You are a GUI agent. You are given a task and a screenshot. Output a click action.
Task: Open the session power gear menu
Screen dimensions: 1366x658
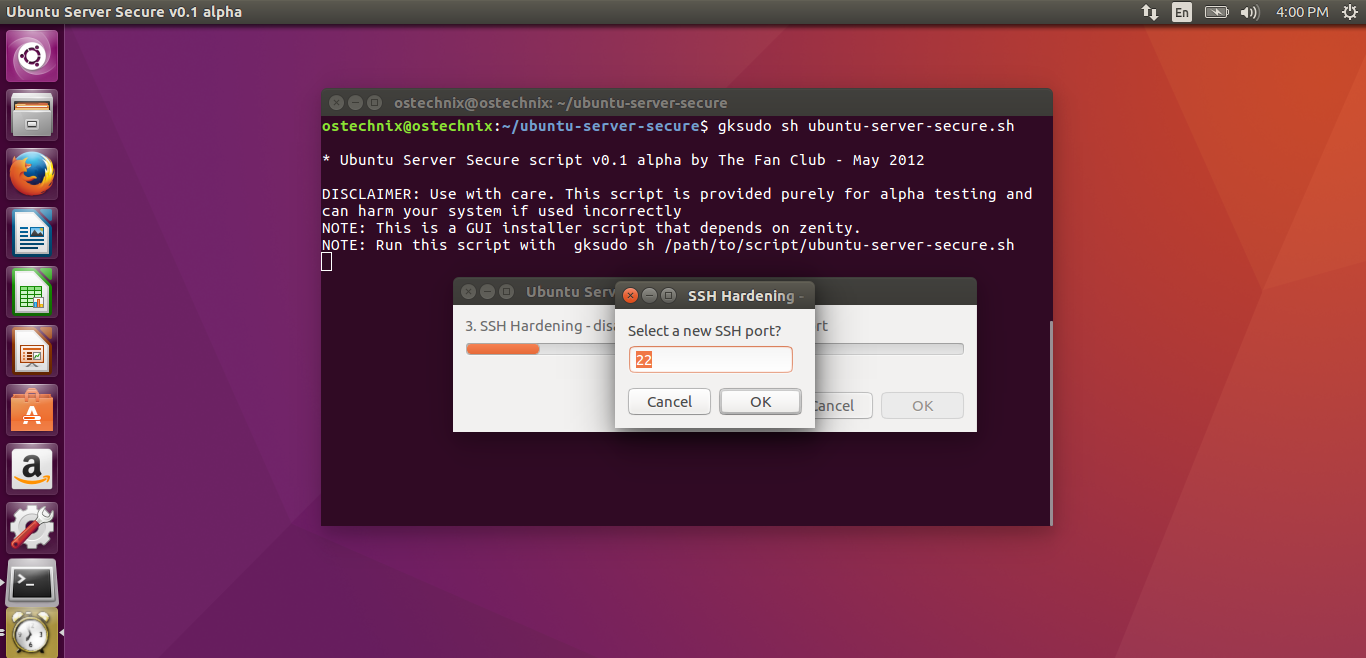pyautogui.click(x=1350, y=12)
